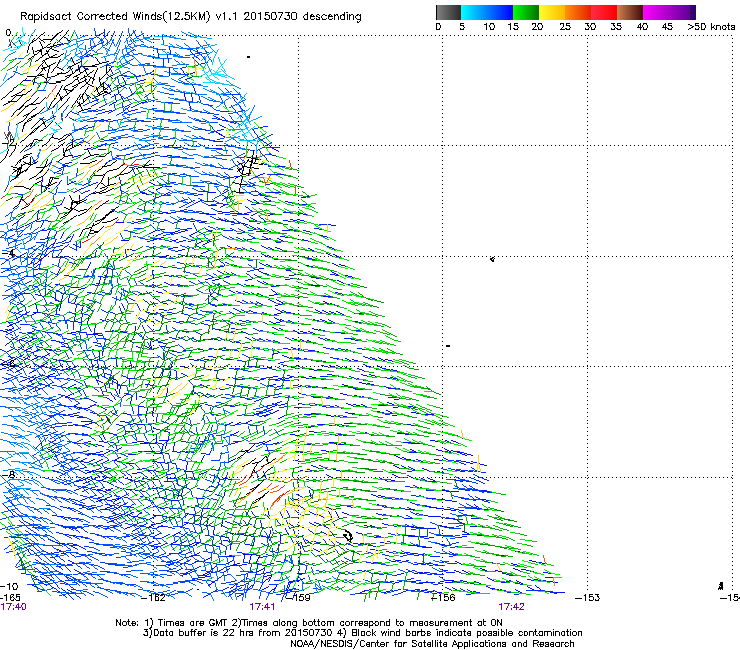
Task: Click the latitude label '-10'
Action: click(x=9, y=587)
